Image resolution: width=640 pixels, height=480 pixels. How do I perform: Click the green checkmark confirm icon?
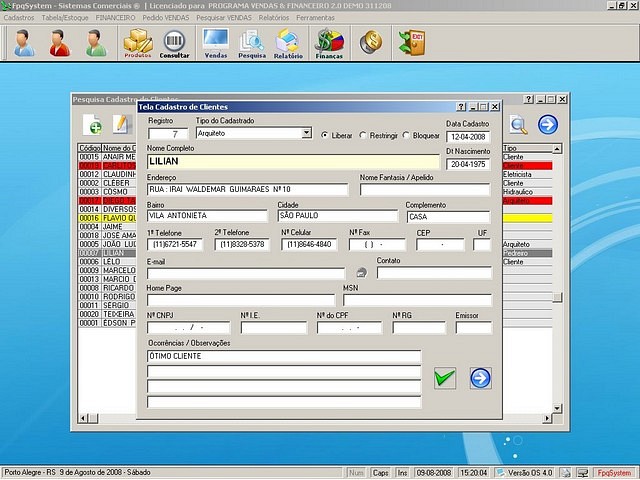(x=445, y=378)
